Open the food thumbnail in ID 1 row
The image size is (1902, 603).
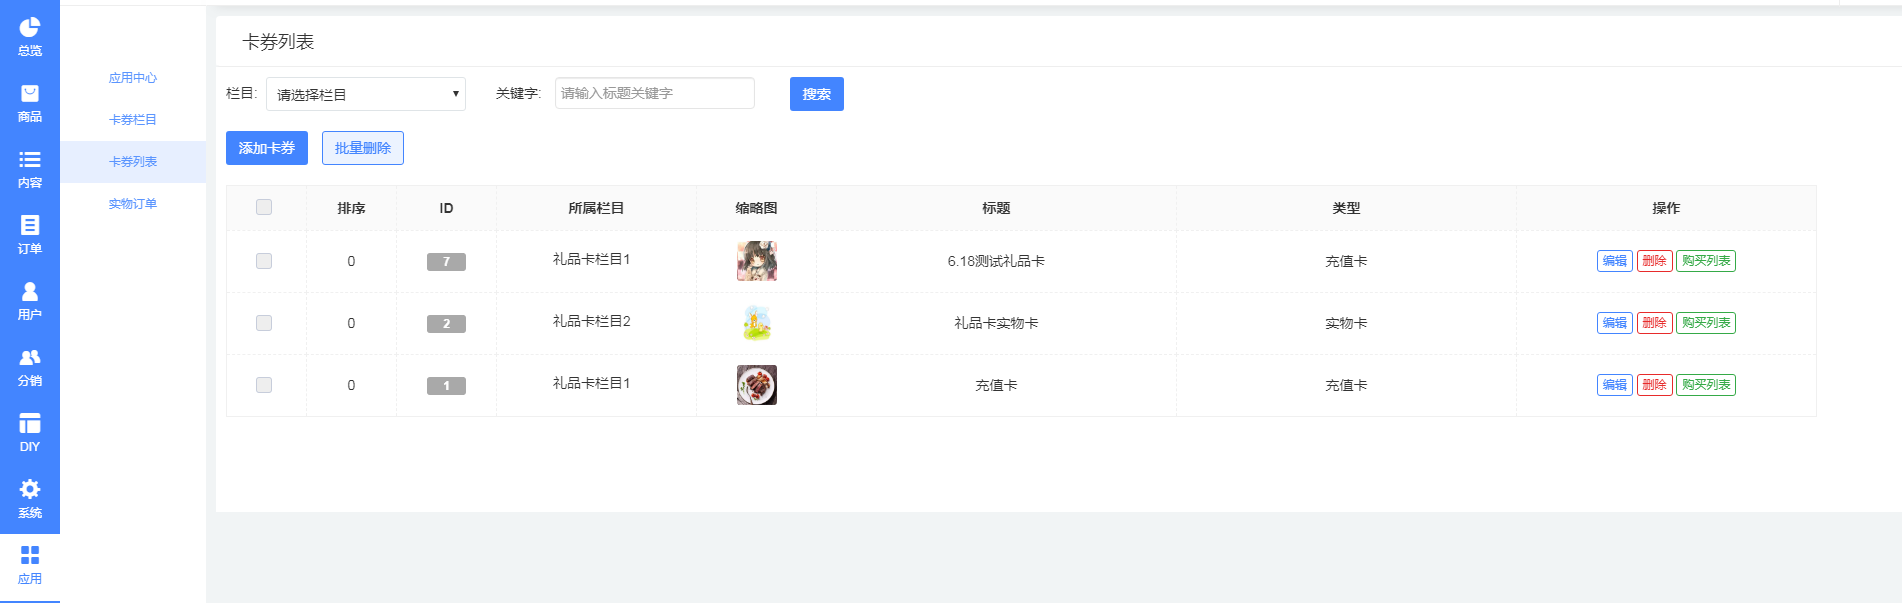click(757, 385)
